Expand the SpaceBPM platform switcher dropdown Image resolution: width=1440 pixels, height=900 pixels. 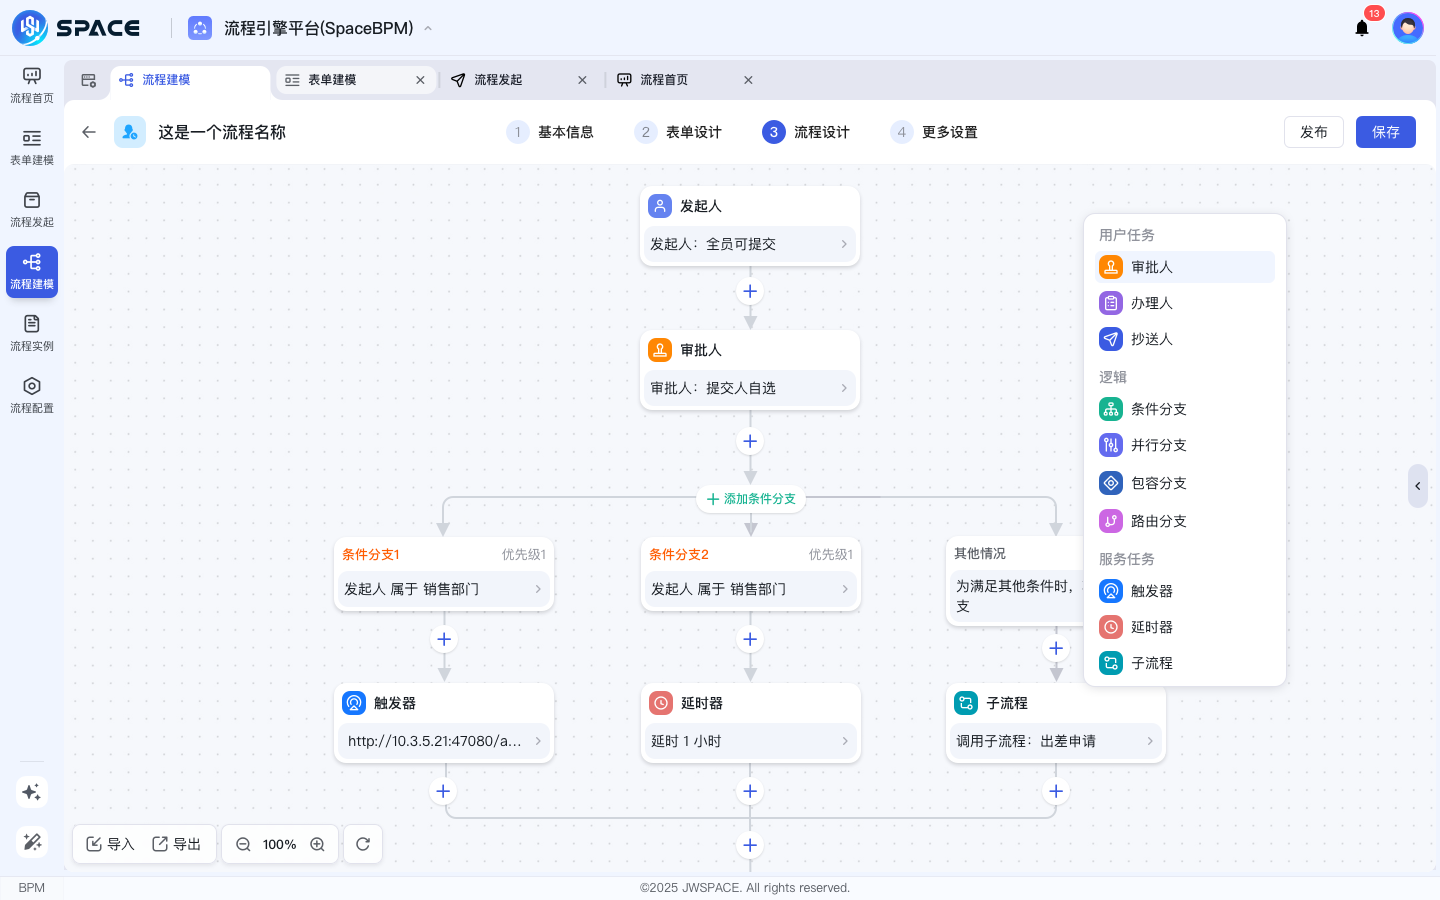click(428, 28)
